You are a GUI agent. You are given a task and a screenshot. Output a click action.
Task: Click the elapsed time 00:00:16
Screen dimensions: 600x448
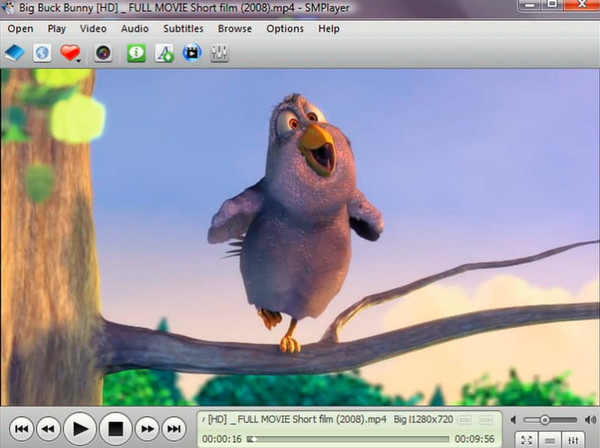(222, 439)
